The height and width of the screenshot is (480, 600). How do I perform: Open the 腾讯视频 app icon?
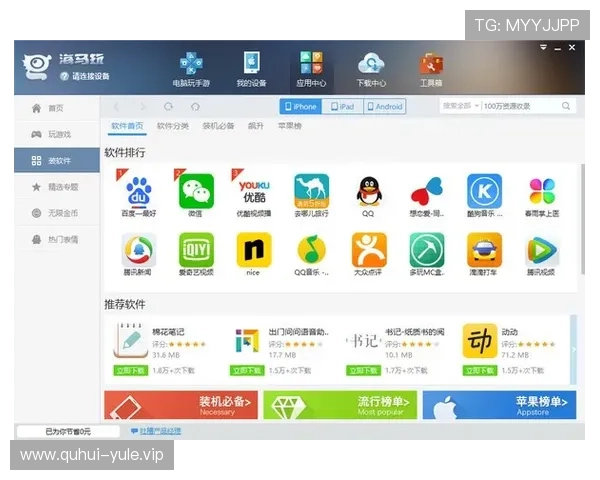542,250
